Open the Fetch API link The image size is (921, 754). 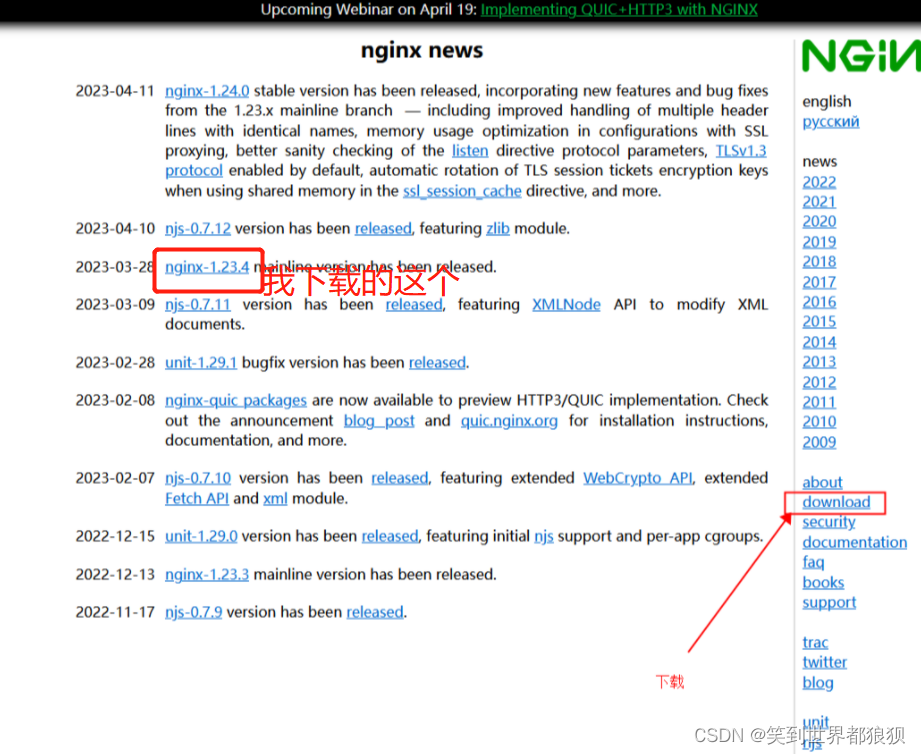pyautogui.click(x=197, y=499)
